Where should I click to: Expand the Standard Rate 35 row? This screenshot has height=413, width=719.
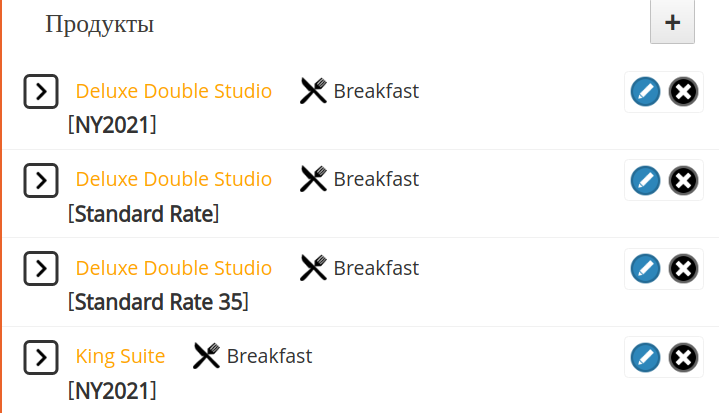coord(41,268)
